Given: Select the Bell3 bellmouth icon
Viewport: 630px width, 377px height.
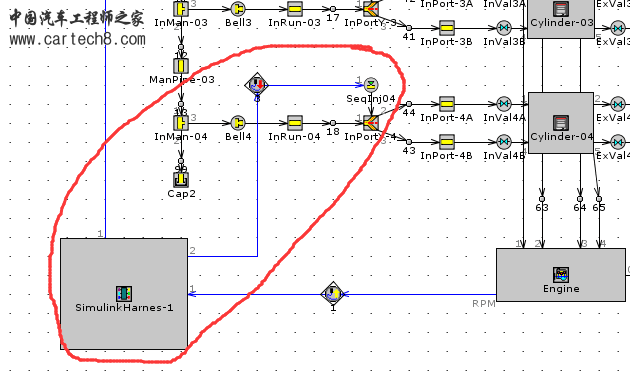Looking at the screenshot, I should (238, 9).
